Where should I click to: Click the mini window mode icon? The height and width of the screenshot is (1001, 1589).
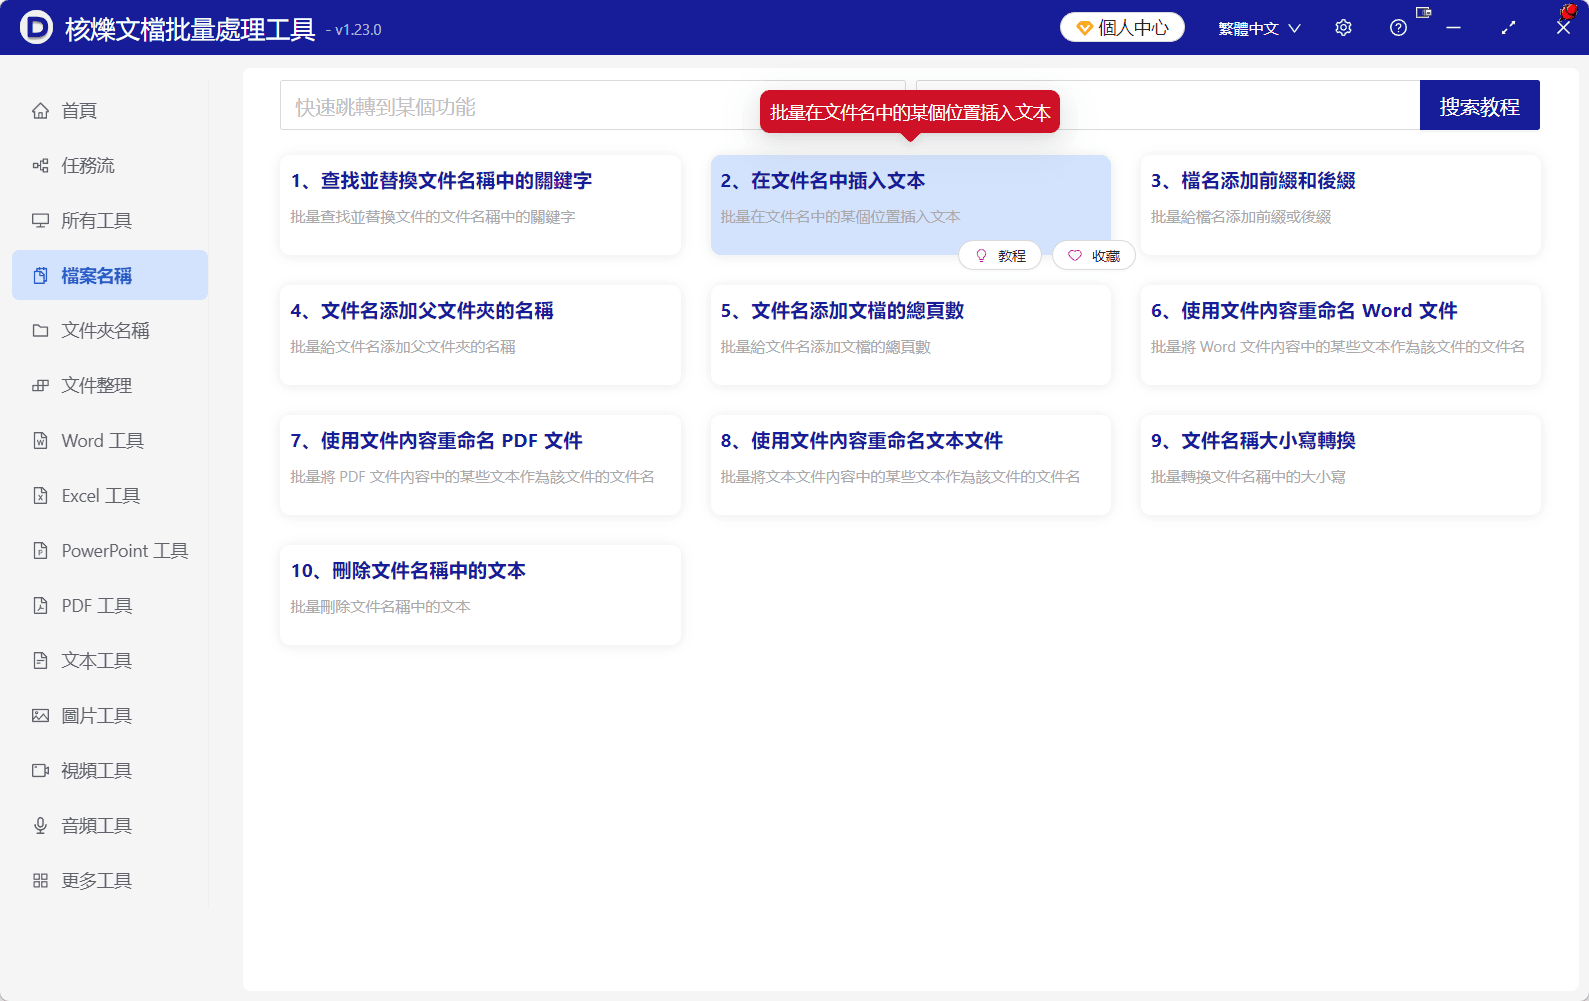click(1423, 13)
